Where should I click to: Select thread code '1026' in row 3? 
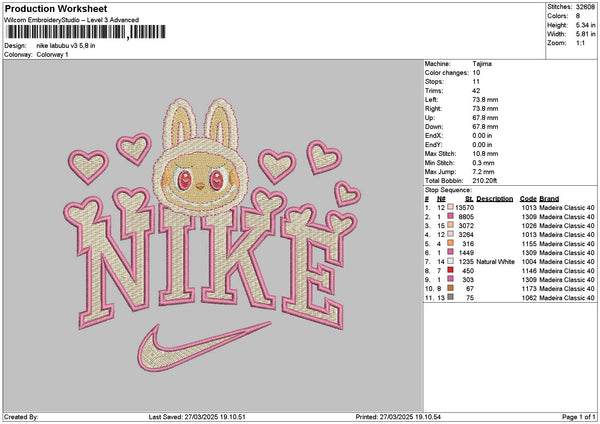click(x=529, y=226)
